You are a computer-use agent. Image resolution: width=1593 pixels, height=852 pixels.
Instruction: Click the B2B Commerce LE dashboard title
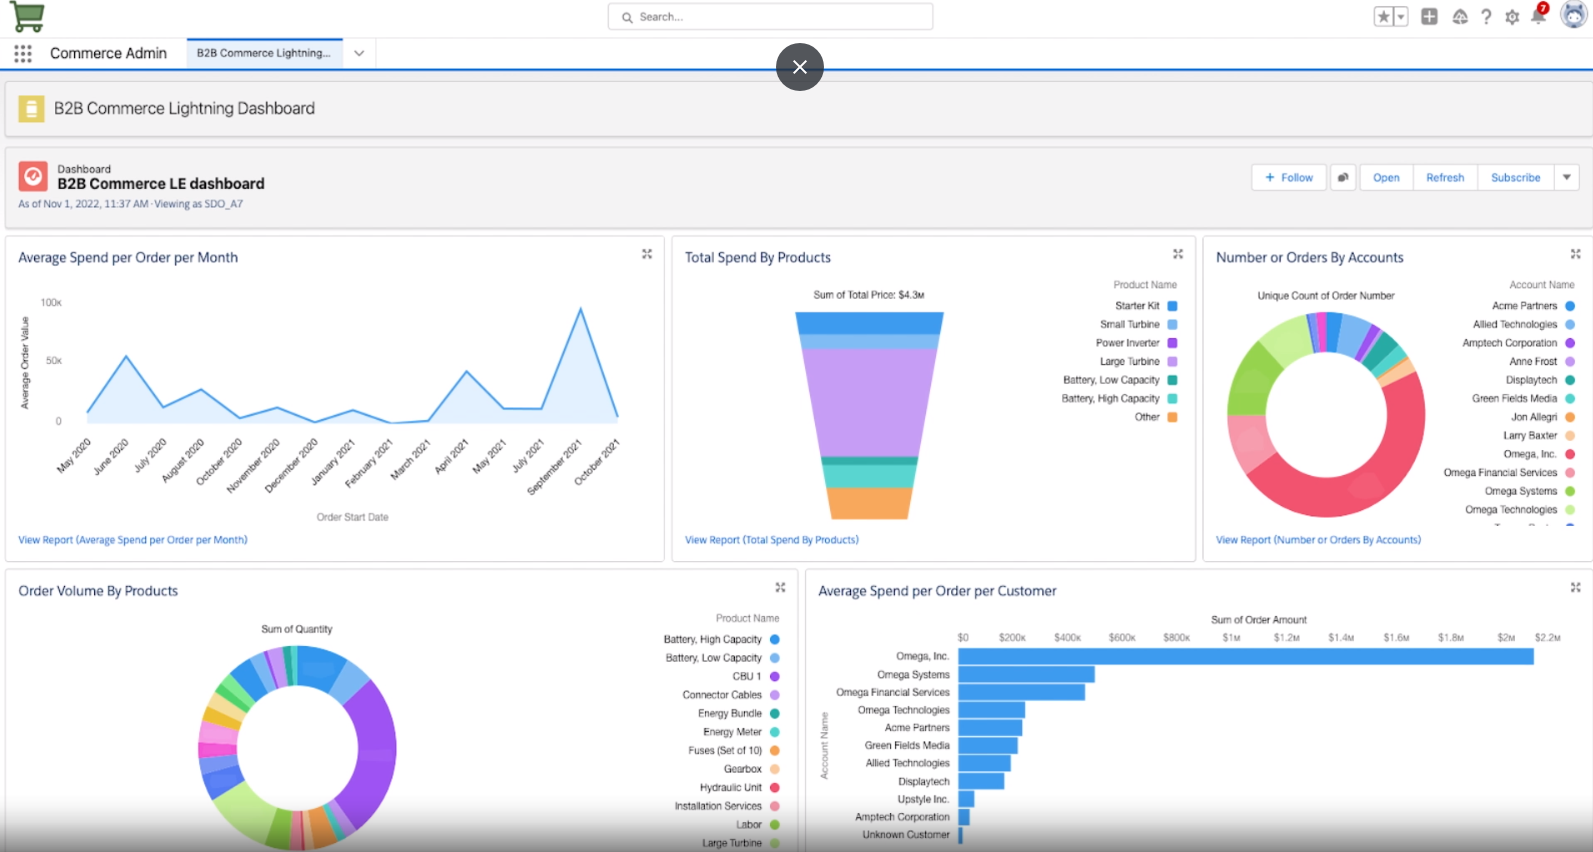161,184
